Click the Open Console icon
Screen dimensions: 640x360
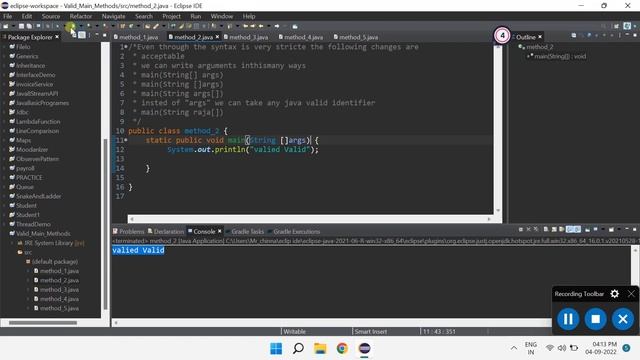point(611,229)
